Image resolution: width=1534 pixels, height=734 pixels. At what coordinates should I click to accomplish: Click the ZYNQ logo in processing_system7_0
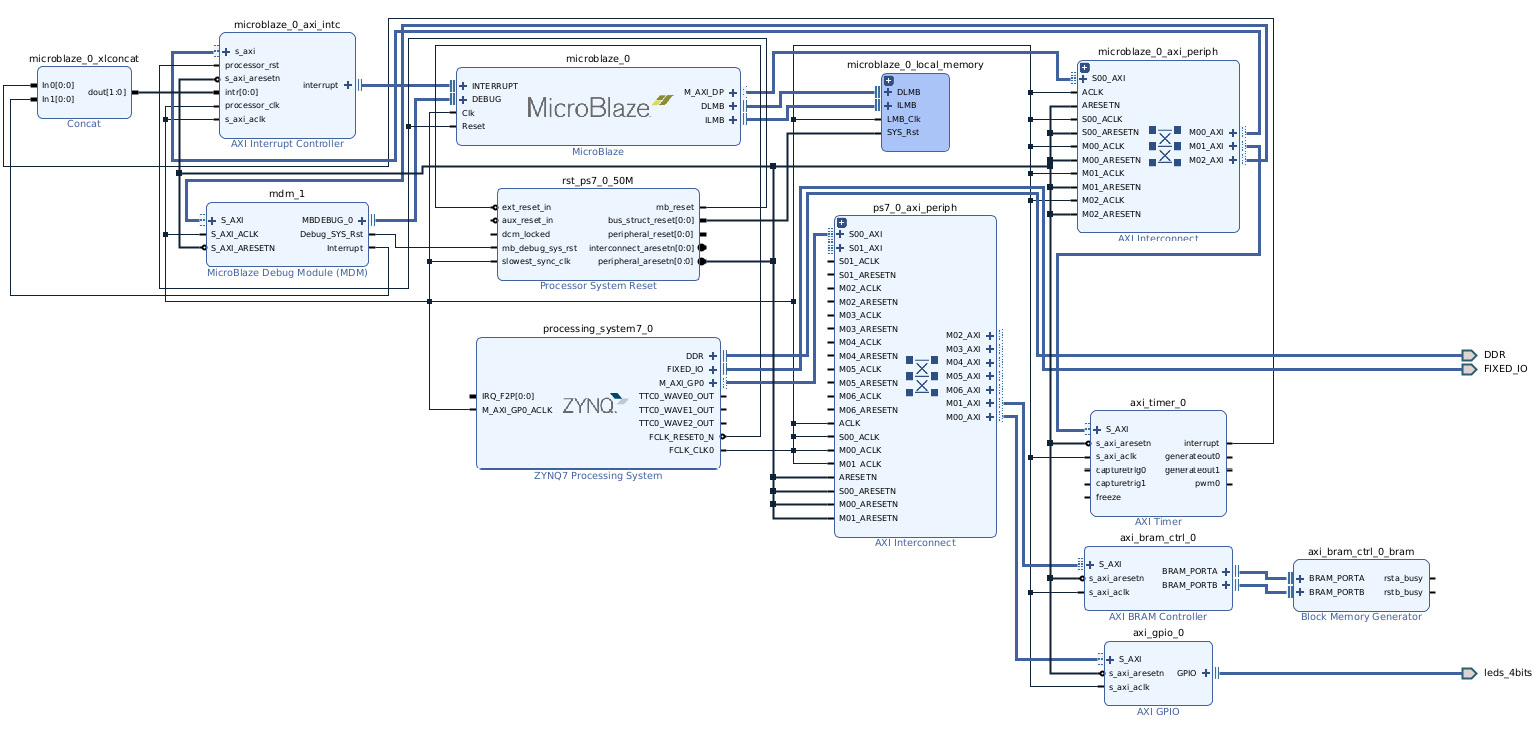point(596,405)
